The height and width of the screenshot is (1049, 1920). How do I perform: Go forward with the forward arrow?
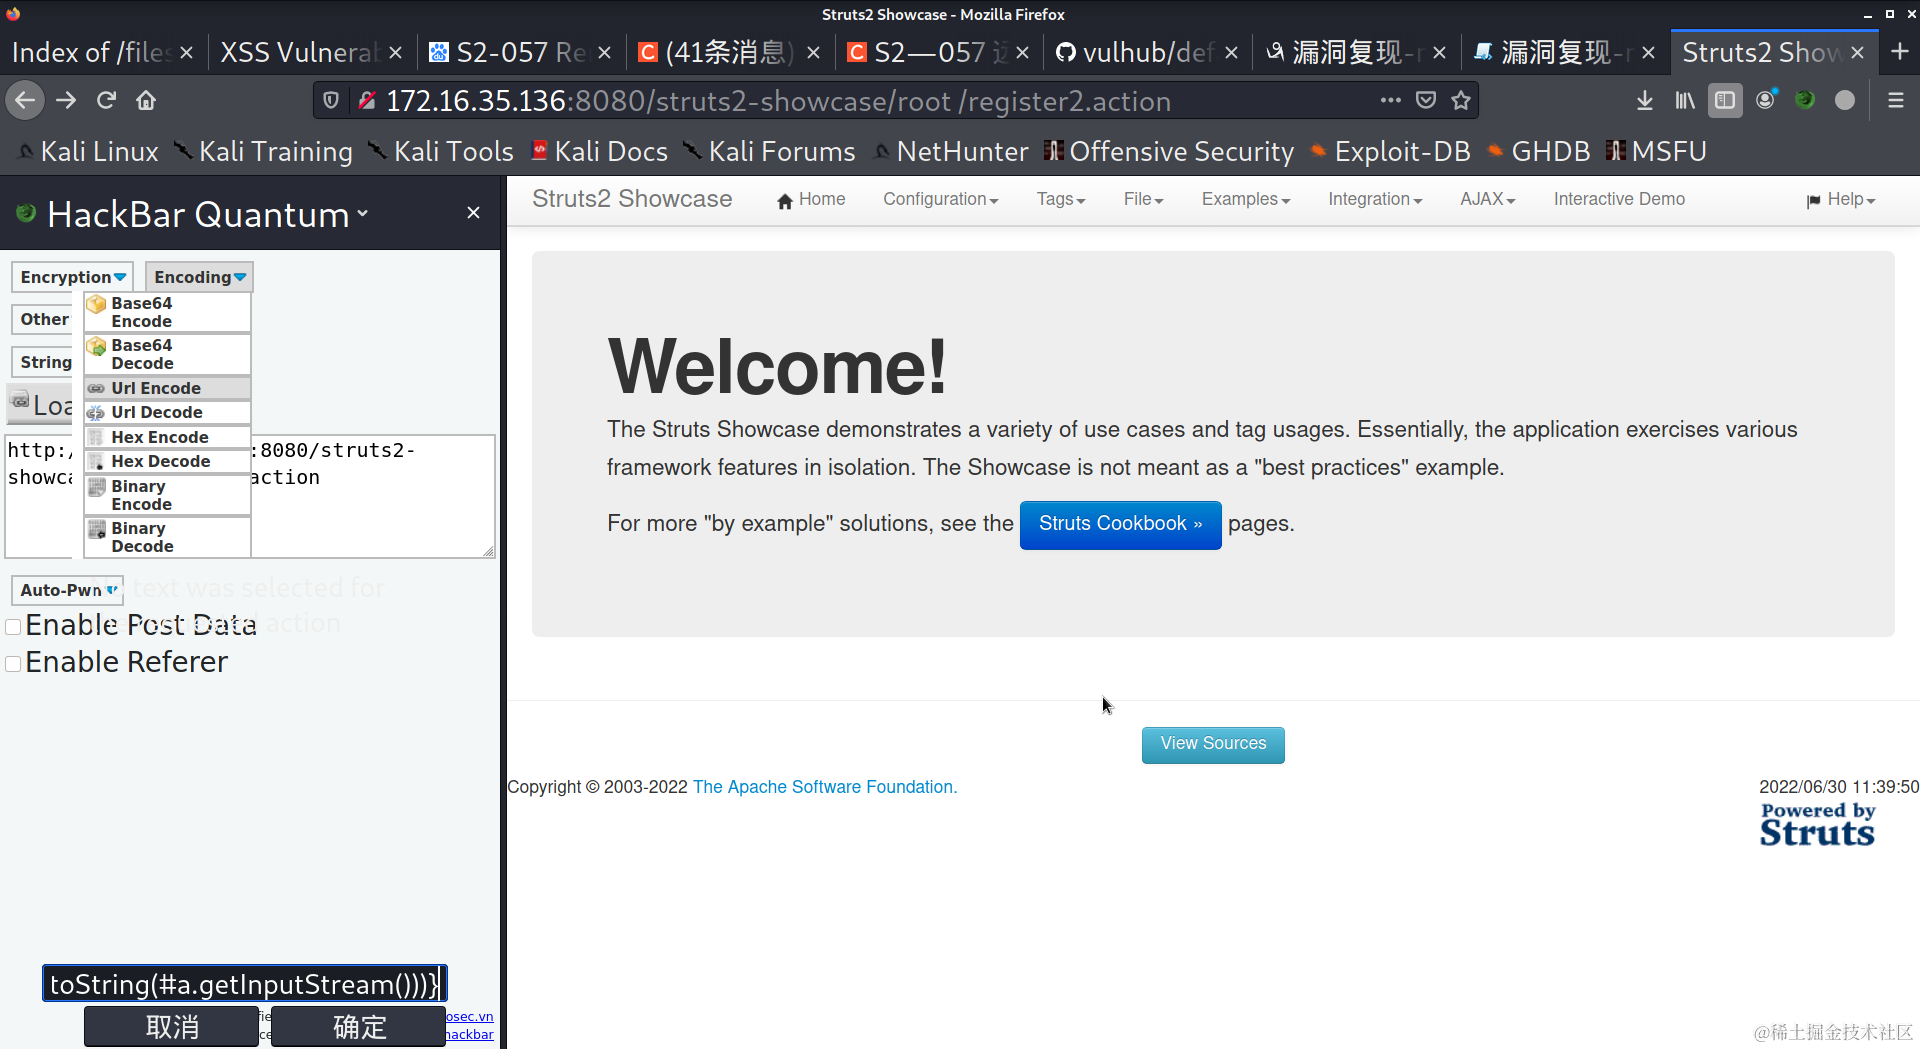point(66,100)
